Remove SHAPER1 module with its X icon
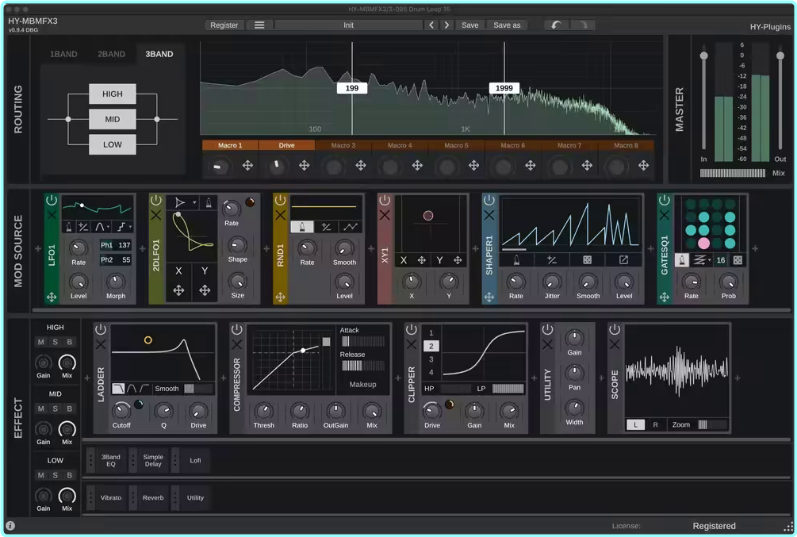Viewport: 797px width, 537px height. (x=489, y=215)
